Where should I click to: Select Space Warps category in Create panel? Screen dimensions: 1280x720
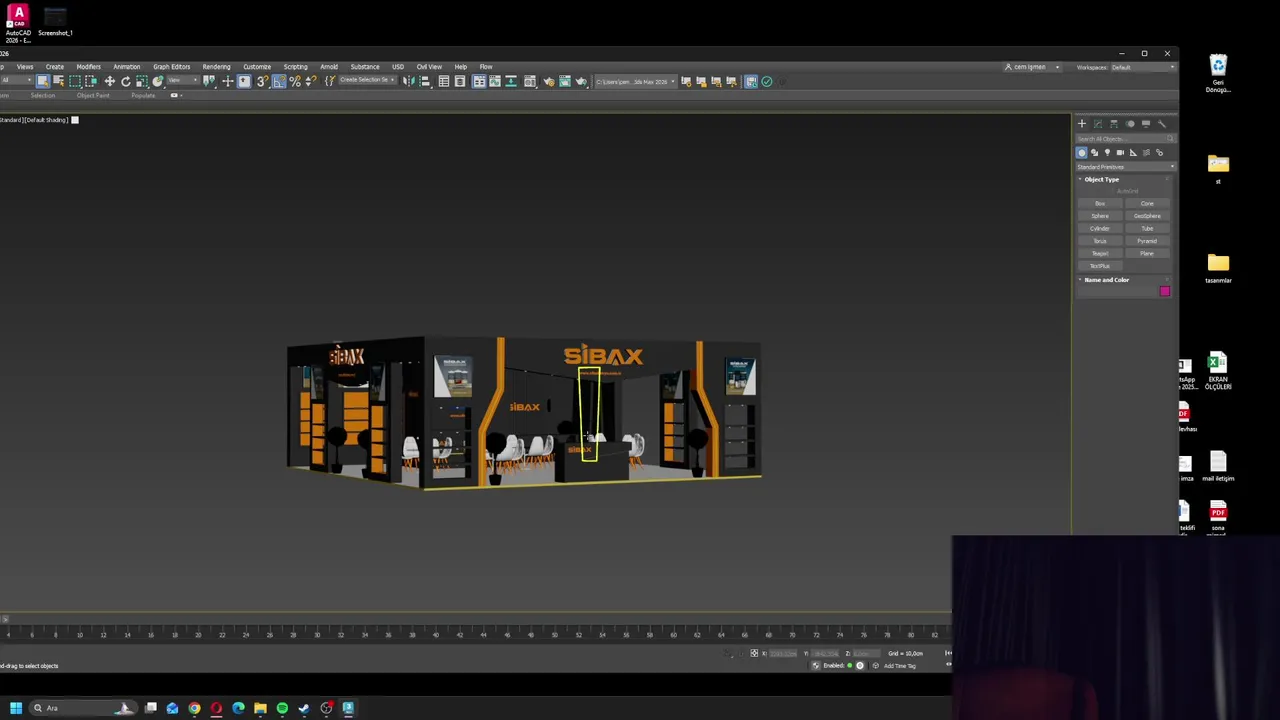[1146, 153]
